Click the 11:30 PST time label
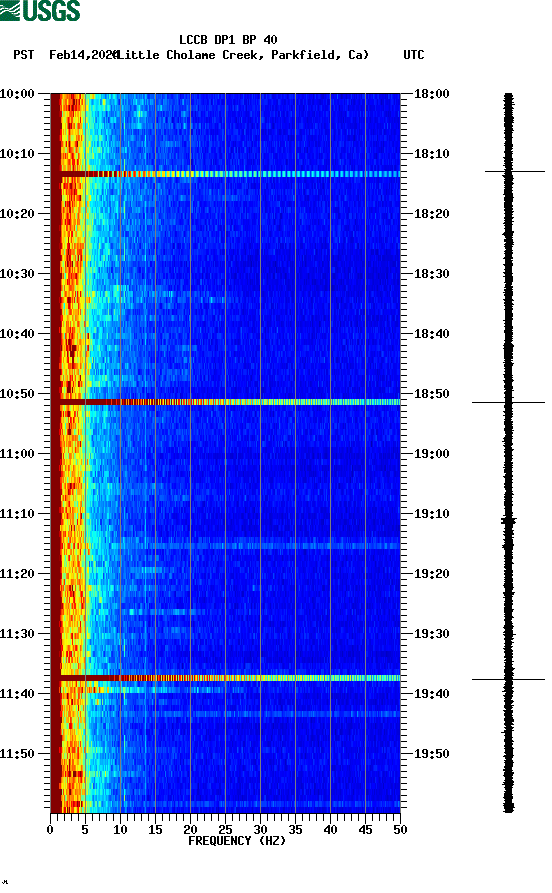The image size is (552, 893). [x=17, y=634]
